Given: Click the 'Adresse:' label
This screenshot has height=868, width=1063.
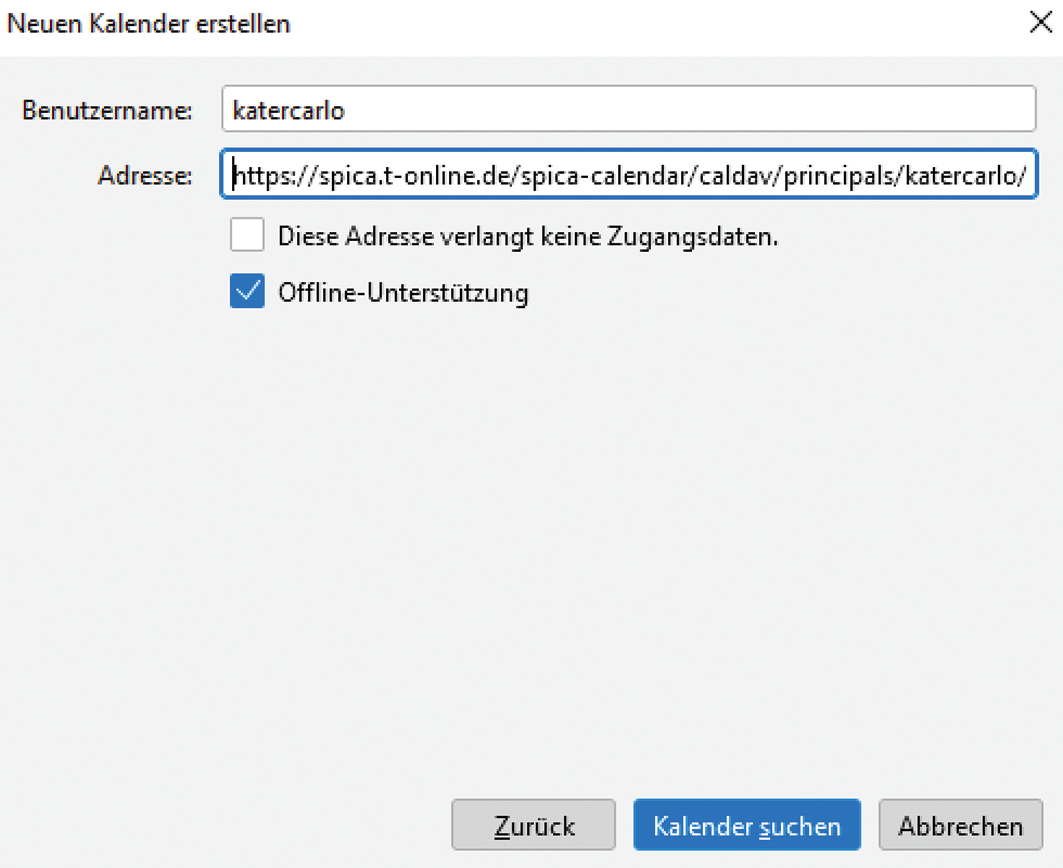Looking at the screenshot, I should [x=144, y=176].
